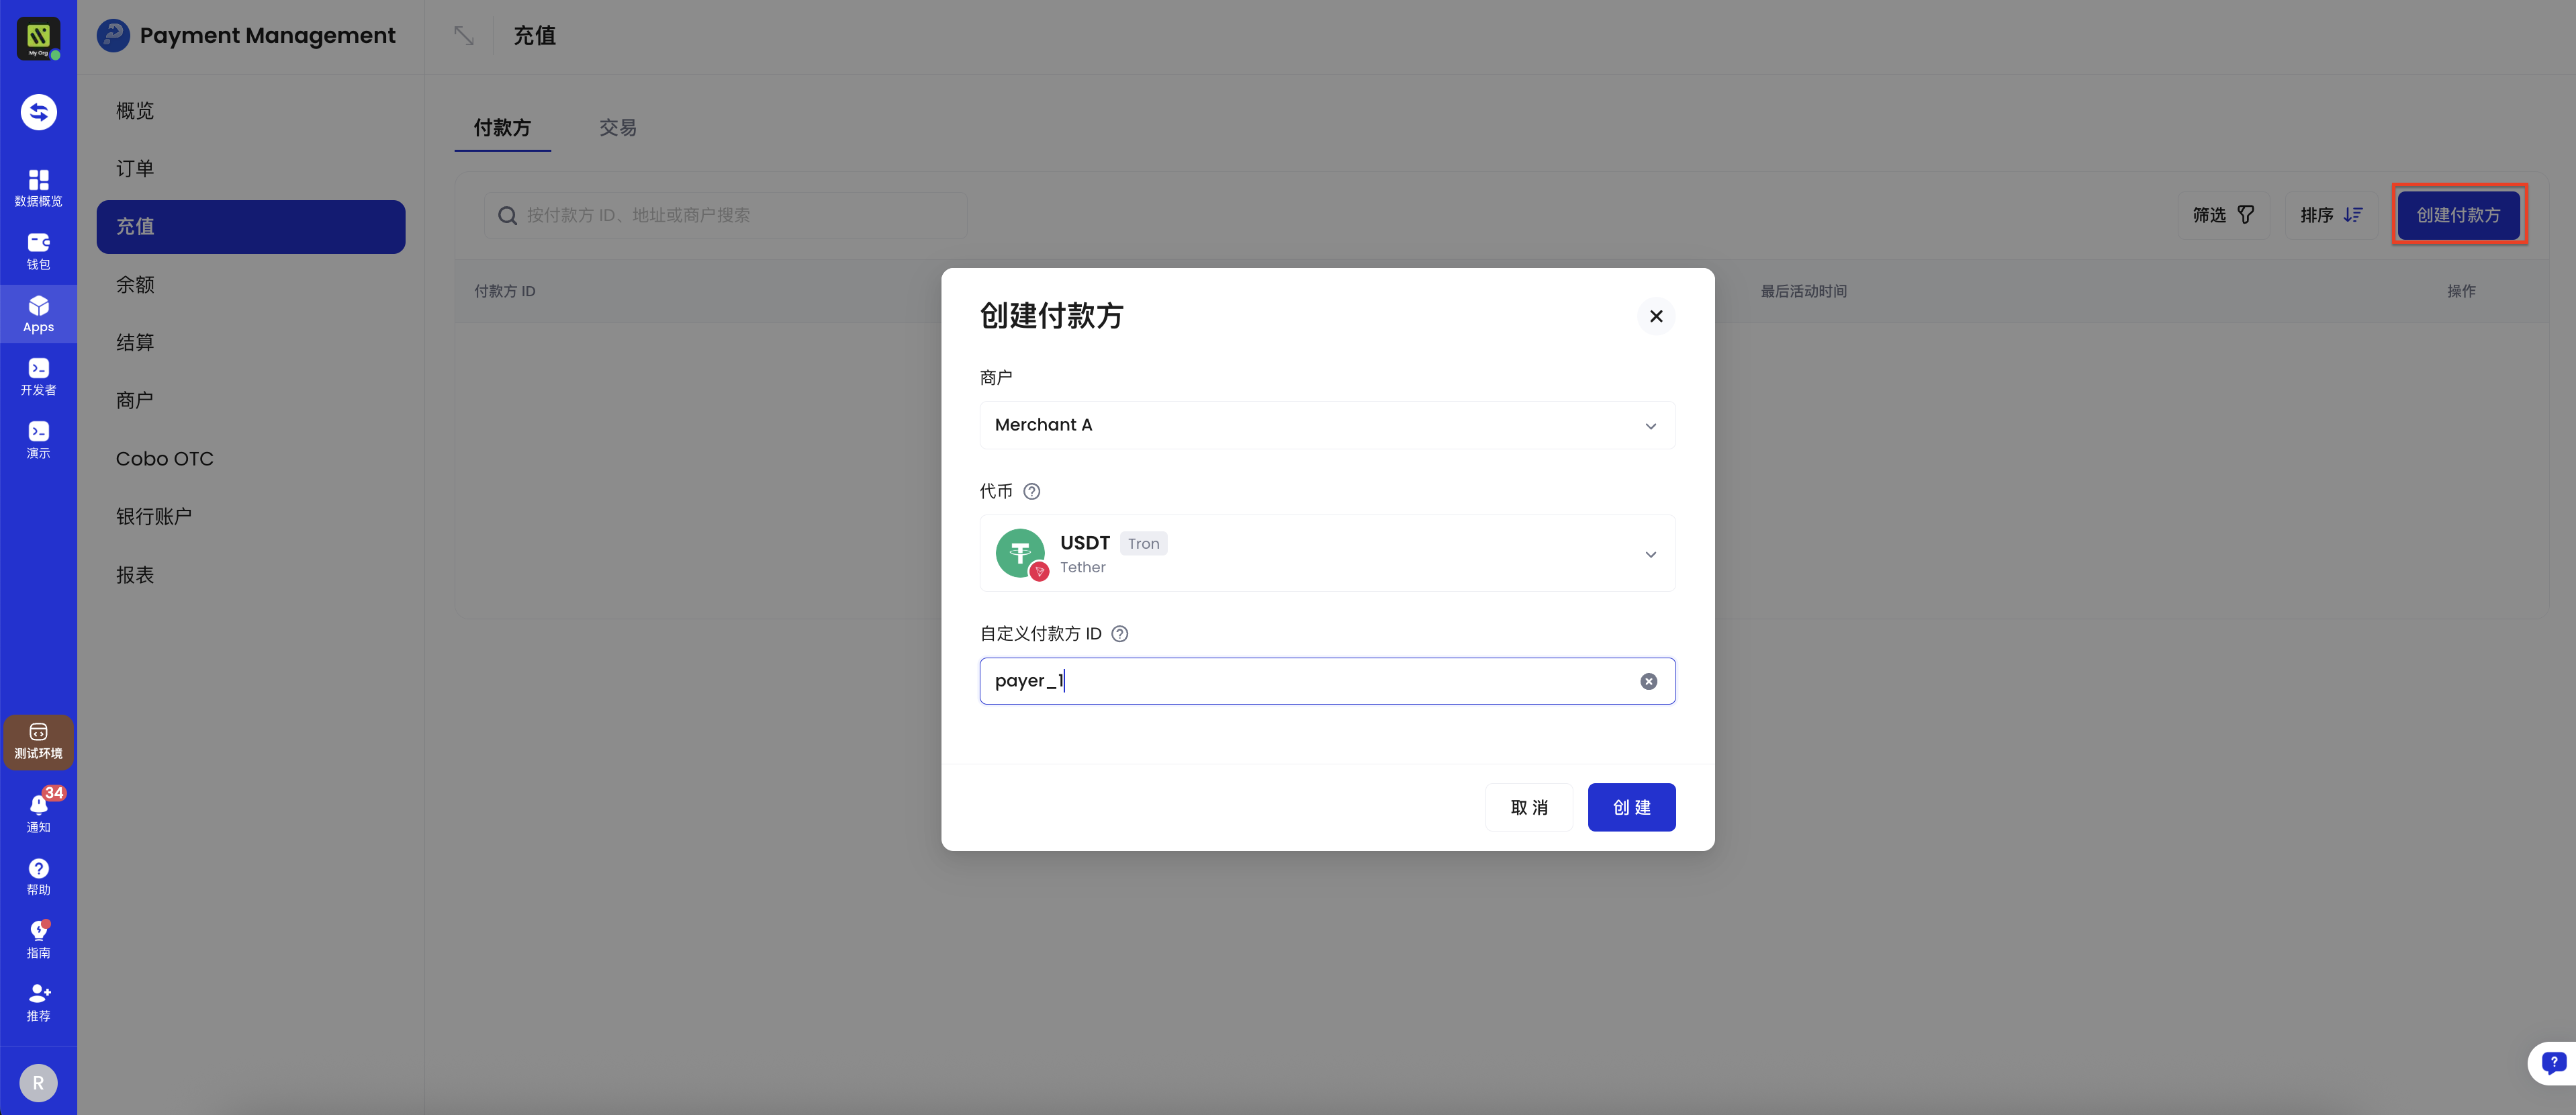The height and width of the screenshot is (1115, 2576).
Task: Click info icon next to 自定义付款方 ID
Action: tap(1119, 634)
